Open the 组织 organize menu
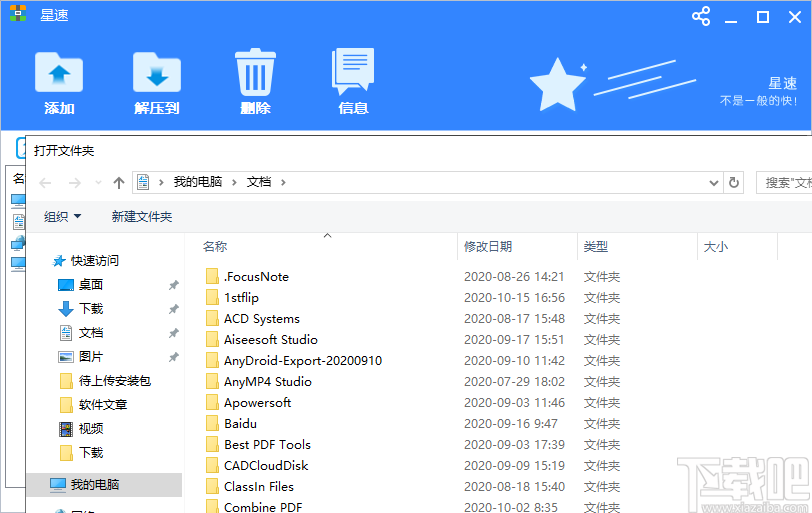812x513 pixels. point(62,216)
